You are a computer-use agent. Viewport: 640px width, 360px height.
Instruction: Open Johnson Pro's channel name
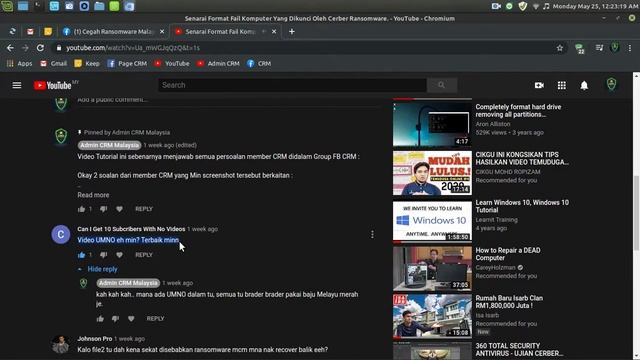95,338
